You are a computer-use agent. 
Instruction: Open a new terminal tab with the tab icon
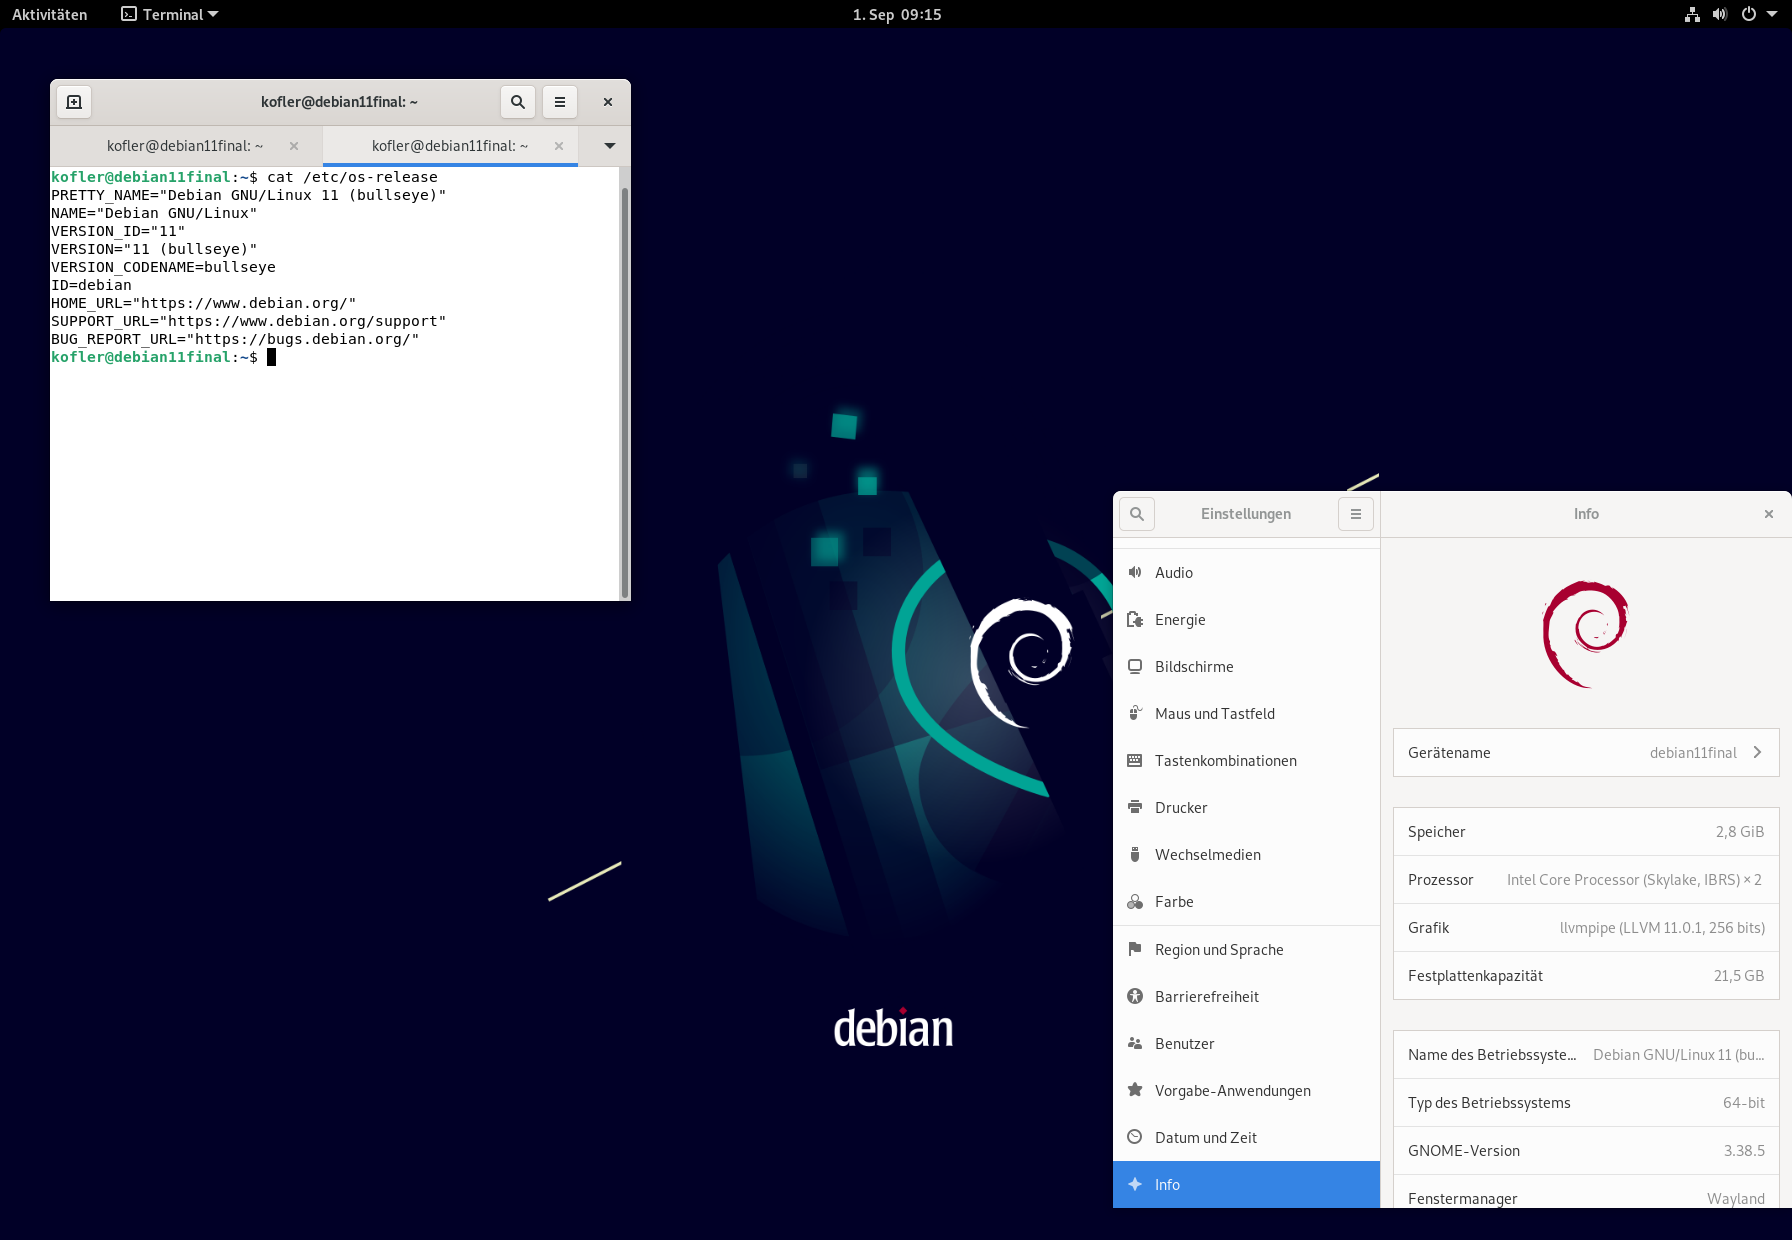[73, 101]
